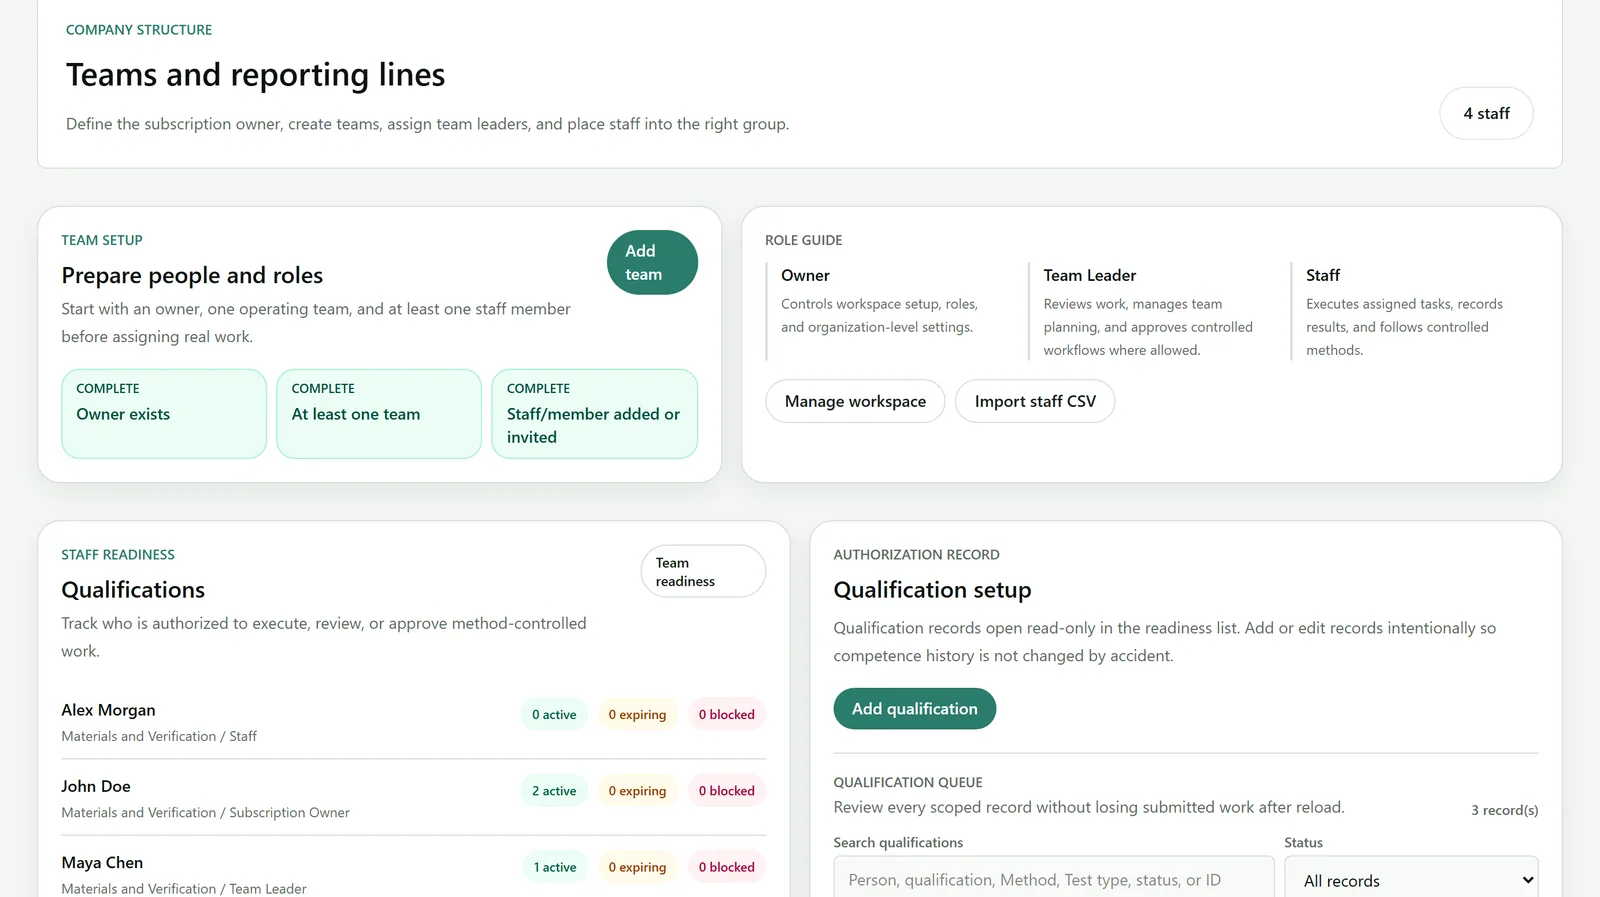The image size is (1600, 897).
Task: Click Maya Chen's 0 expiring badge
Action: pyautogui.click(x=637, y=867)
